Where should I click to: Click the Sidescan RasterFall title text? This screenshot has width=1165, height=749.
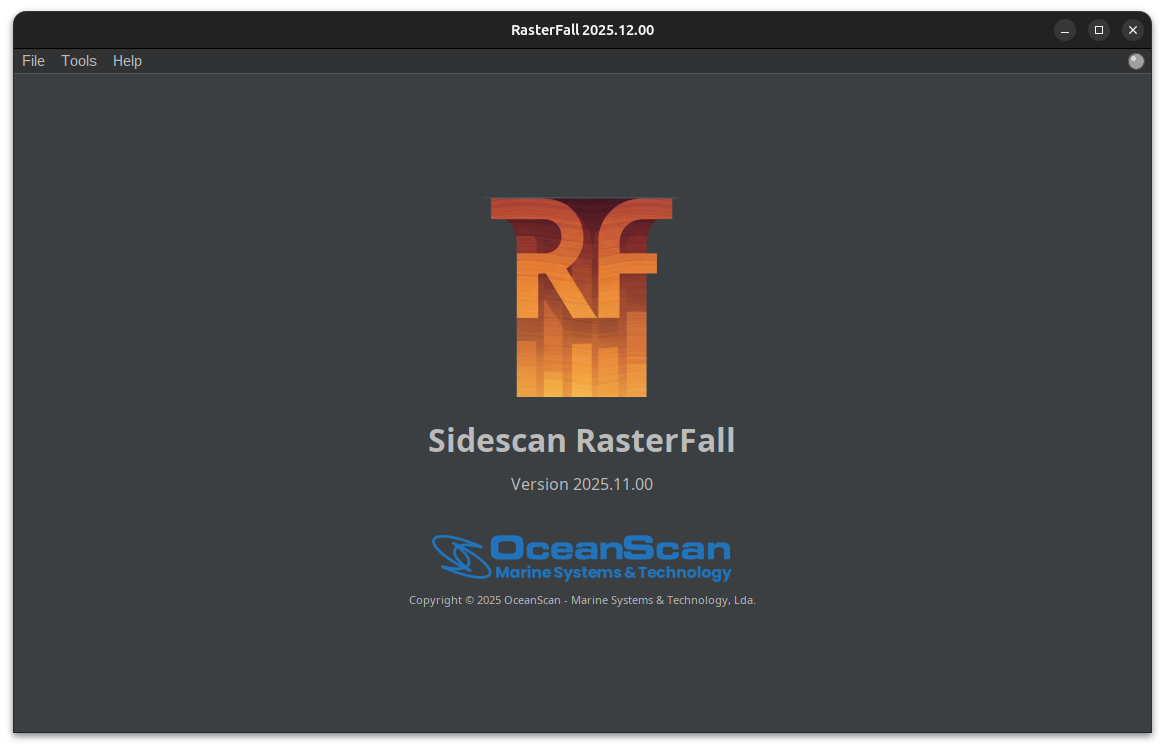pos(581,440)
